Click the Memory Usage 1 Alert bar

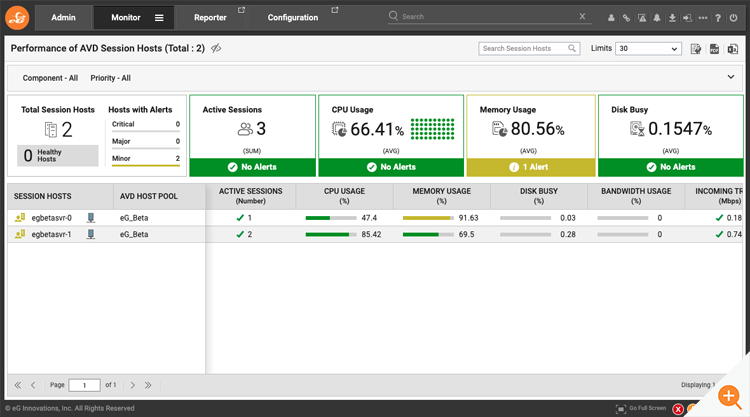(531, 167)
